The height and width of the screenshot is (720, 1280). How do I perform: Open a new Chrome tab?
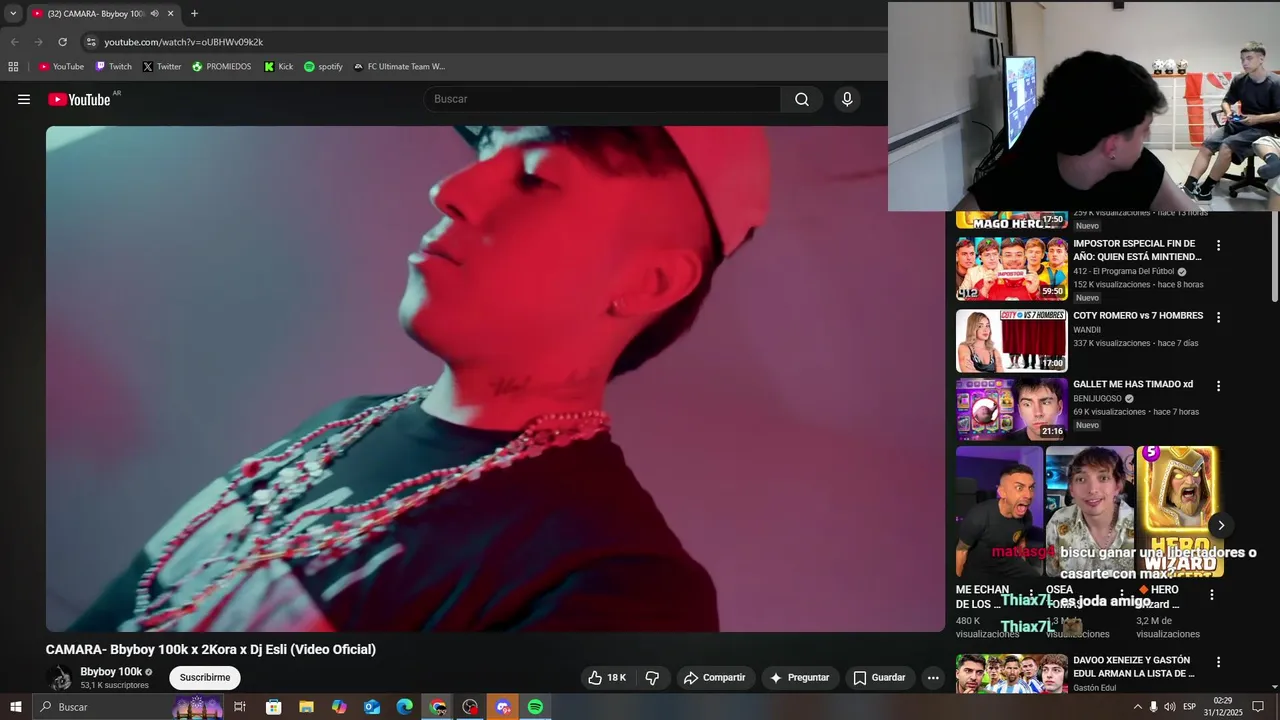tap(194, 14)
